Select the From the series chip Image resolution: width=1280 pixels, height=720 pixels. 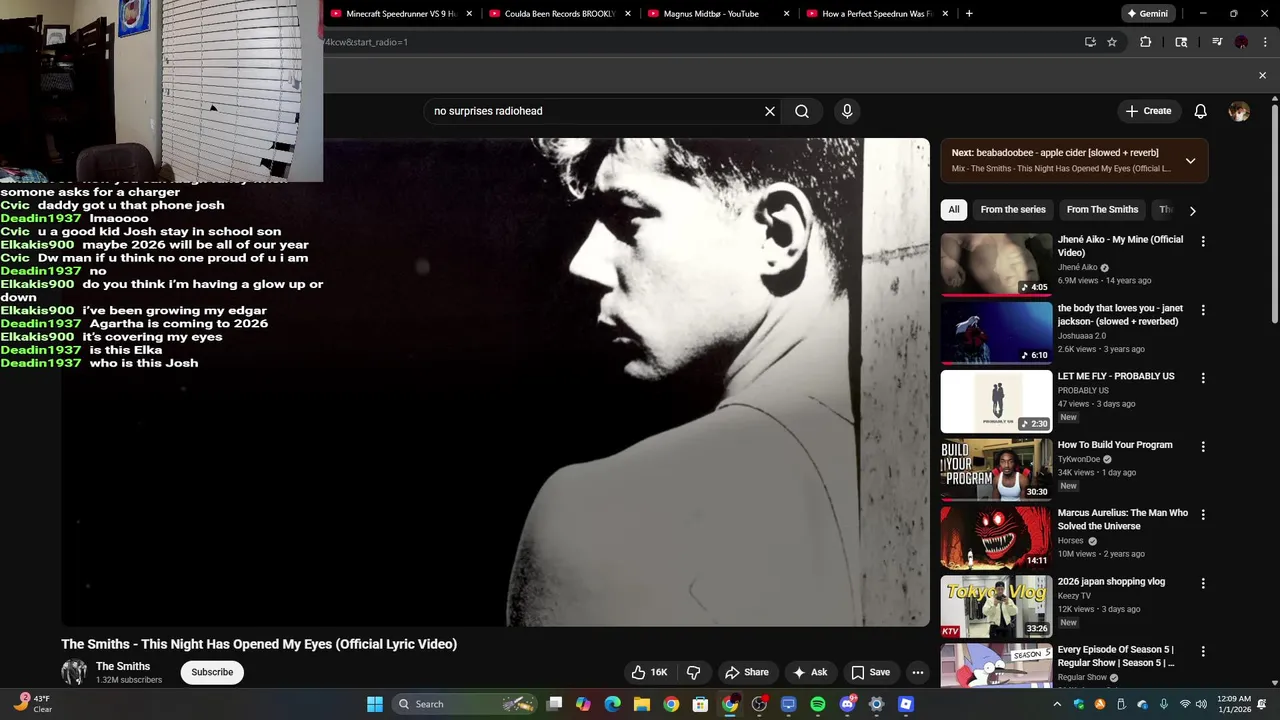click(1013, 210)
